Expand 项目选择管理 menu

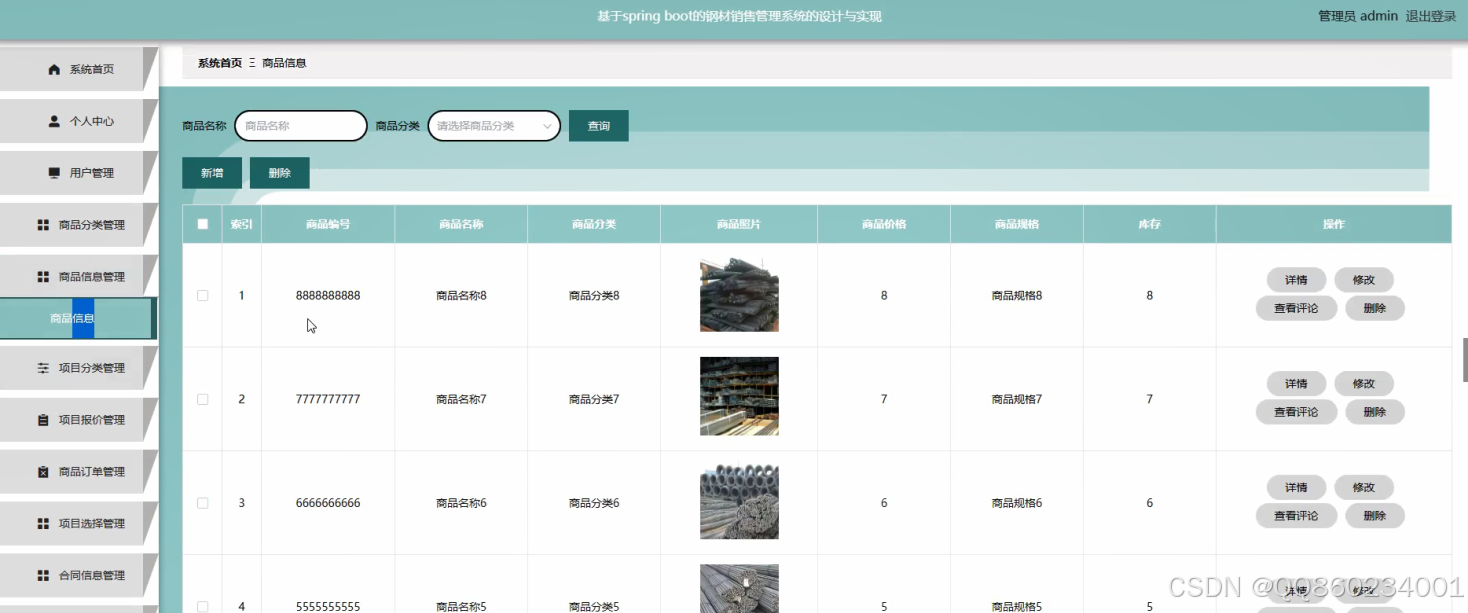coord(79,524)
